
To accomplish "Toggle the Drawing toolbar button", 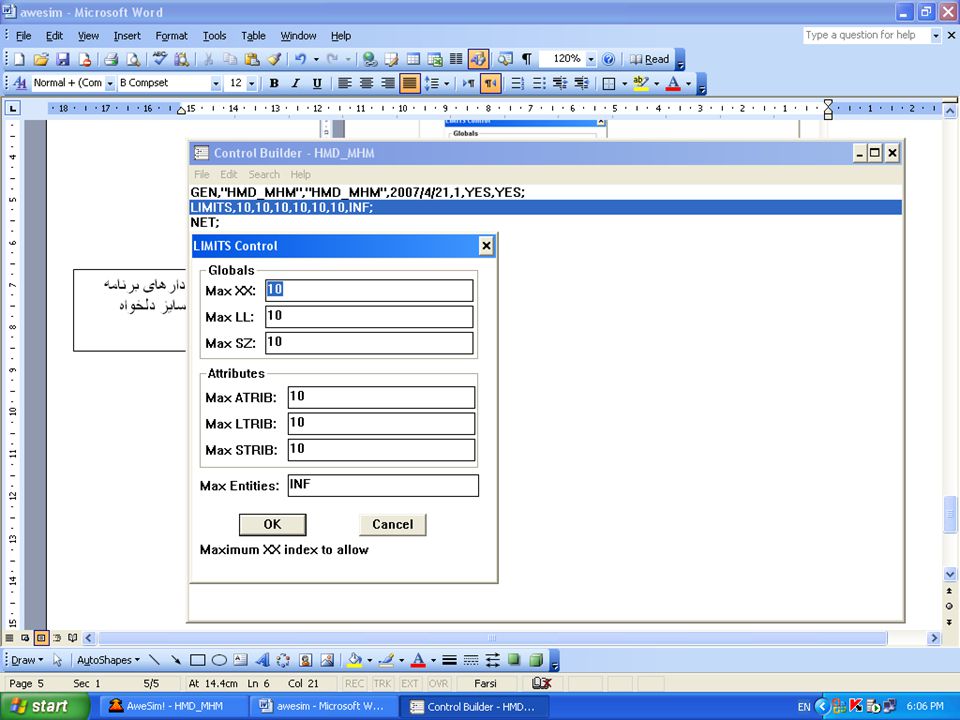I will point(478,59).
